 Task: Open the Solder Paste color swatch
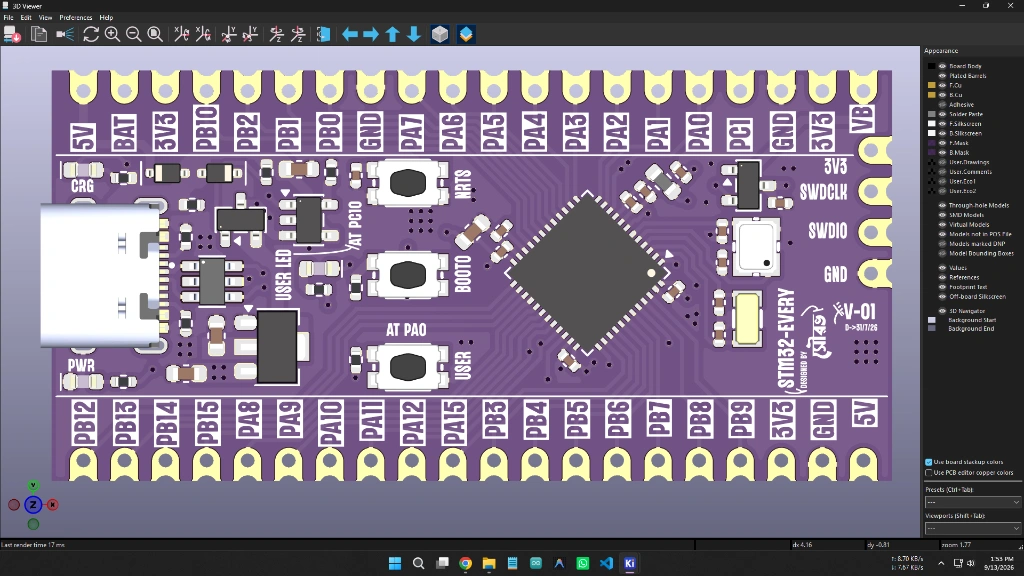(932, 114)
